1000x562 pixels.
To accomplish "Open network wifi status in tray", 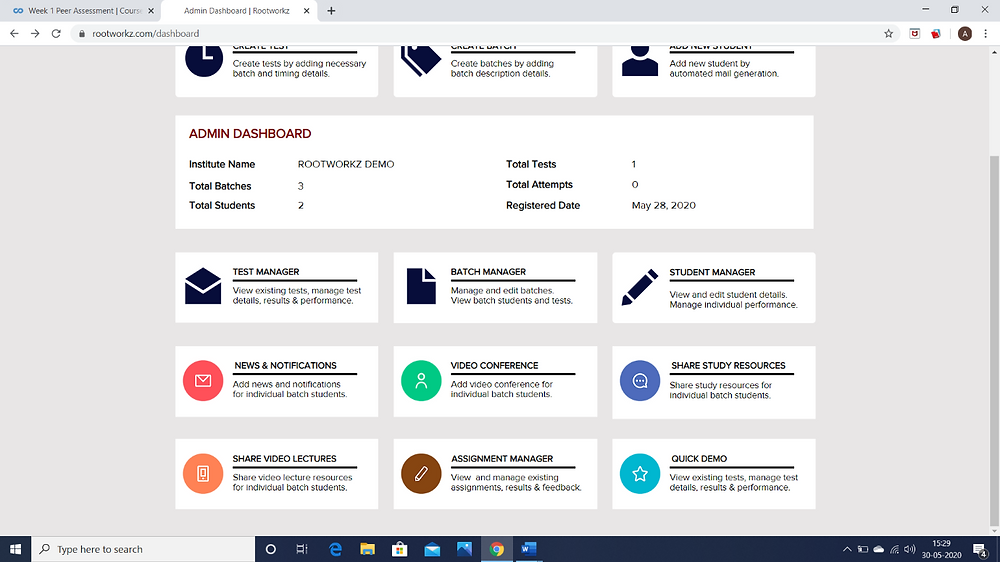I will [894, 549].
